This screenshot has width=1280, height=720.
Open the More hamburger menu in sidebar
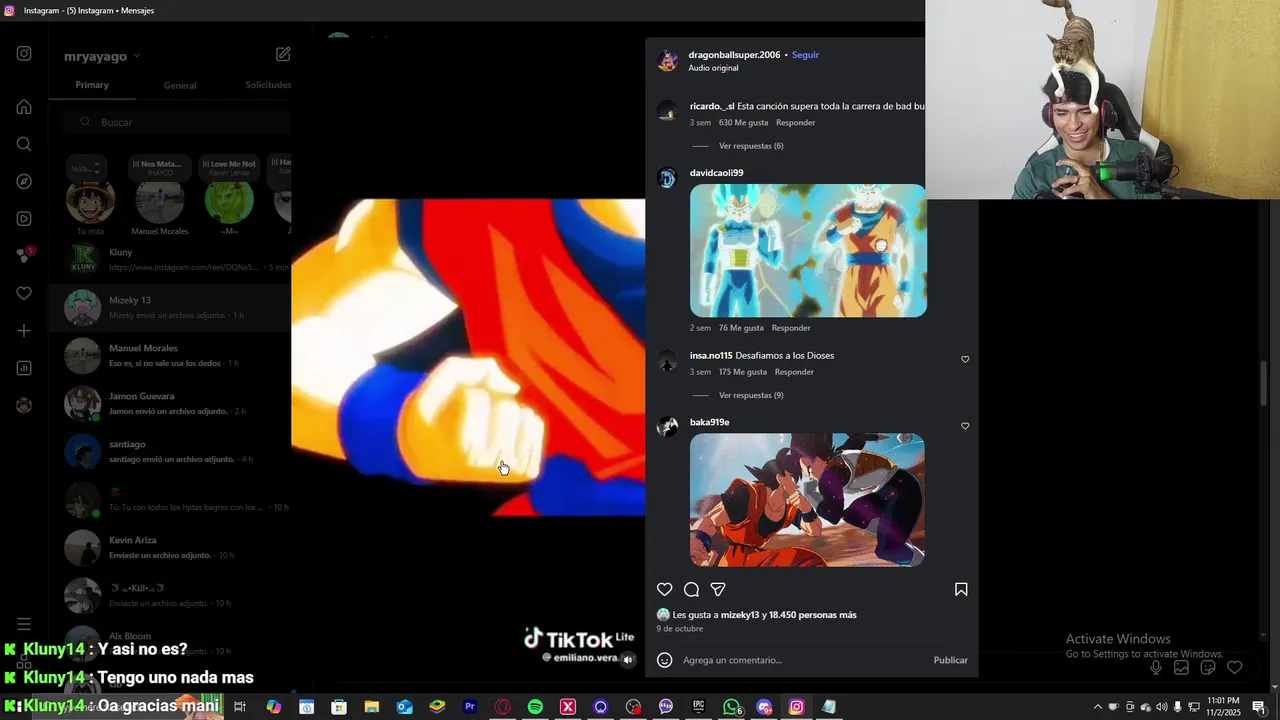24,624
